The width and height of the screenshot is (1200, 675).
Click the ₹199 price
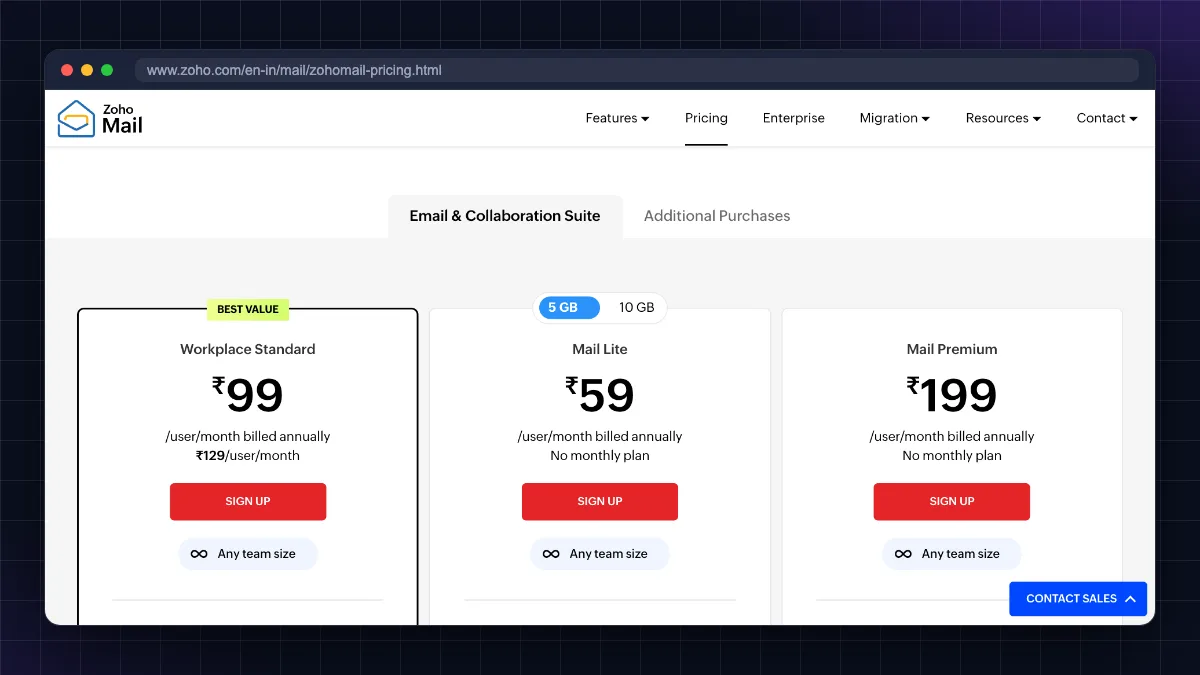click(952, 395)
